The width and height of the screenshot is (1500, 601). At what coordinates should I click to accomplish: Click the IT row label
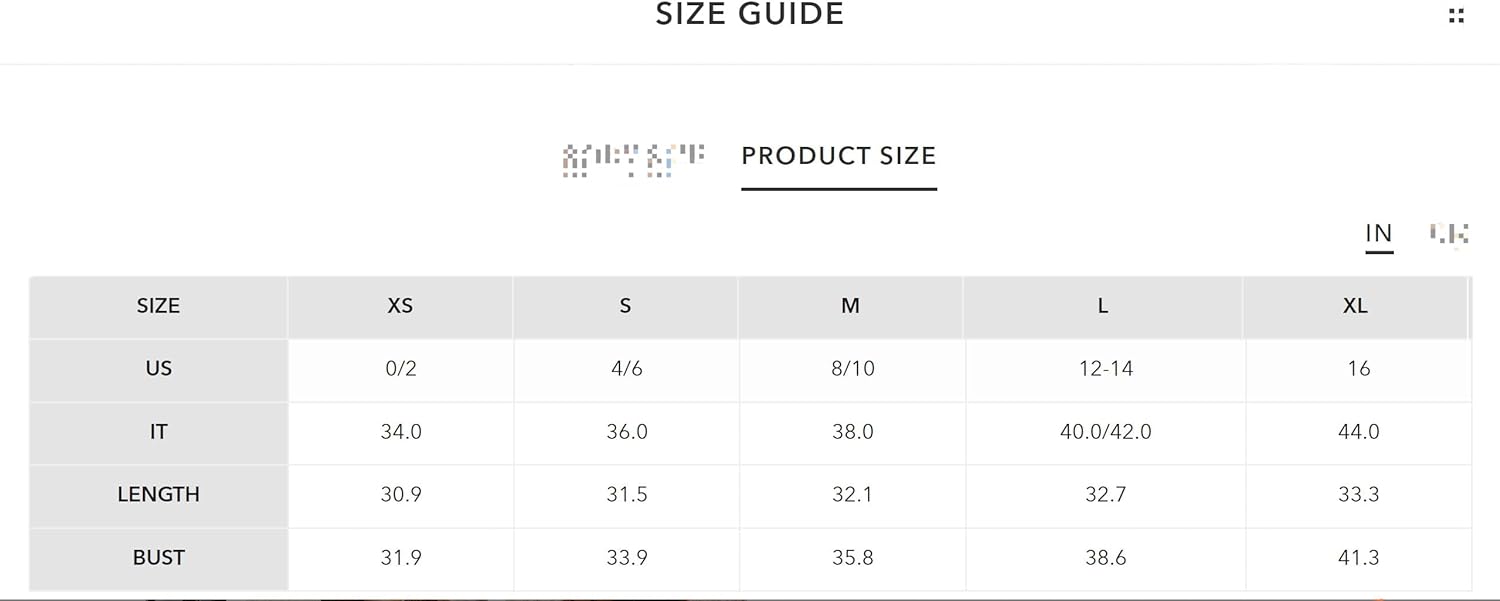[x=158, y=432]
